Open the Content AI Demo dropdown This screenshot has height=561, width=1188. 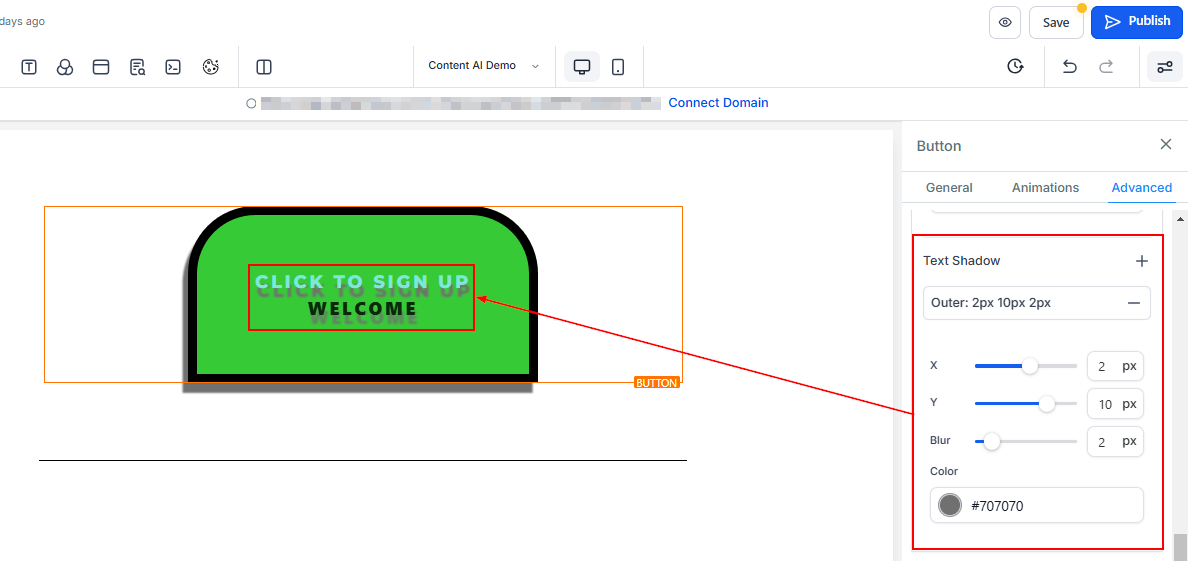click(x=483, y=66)
